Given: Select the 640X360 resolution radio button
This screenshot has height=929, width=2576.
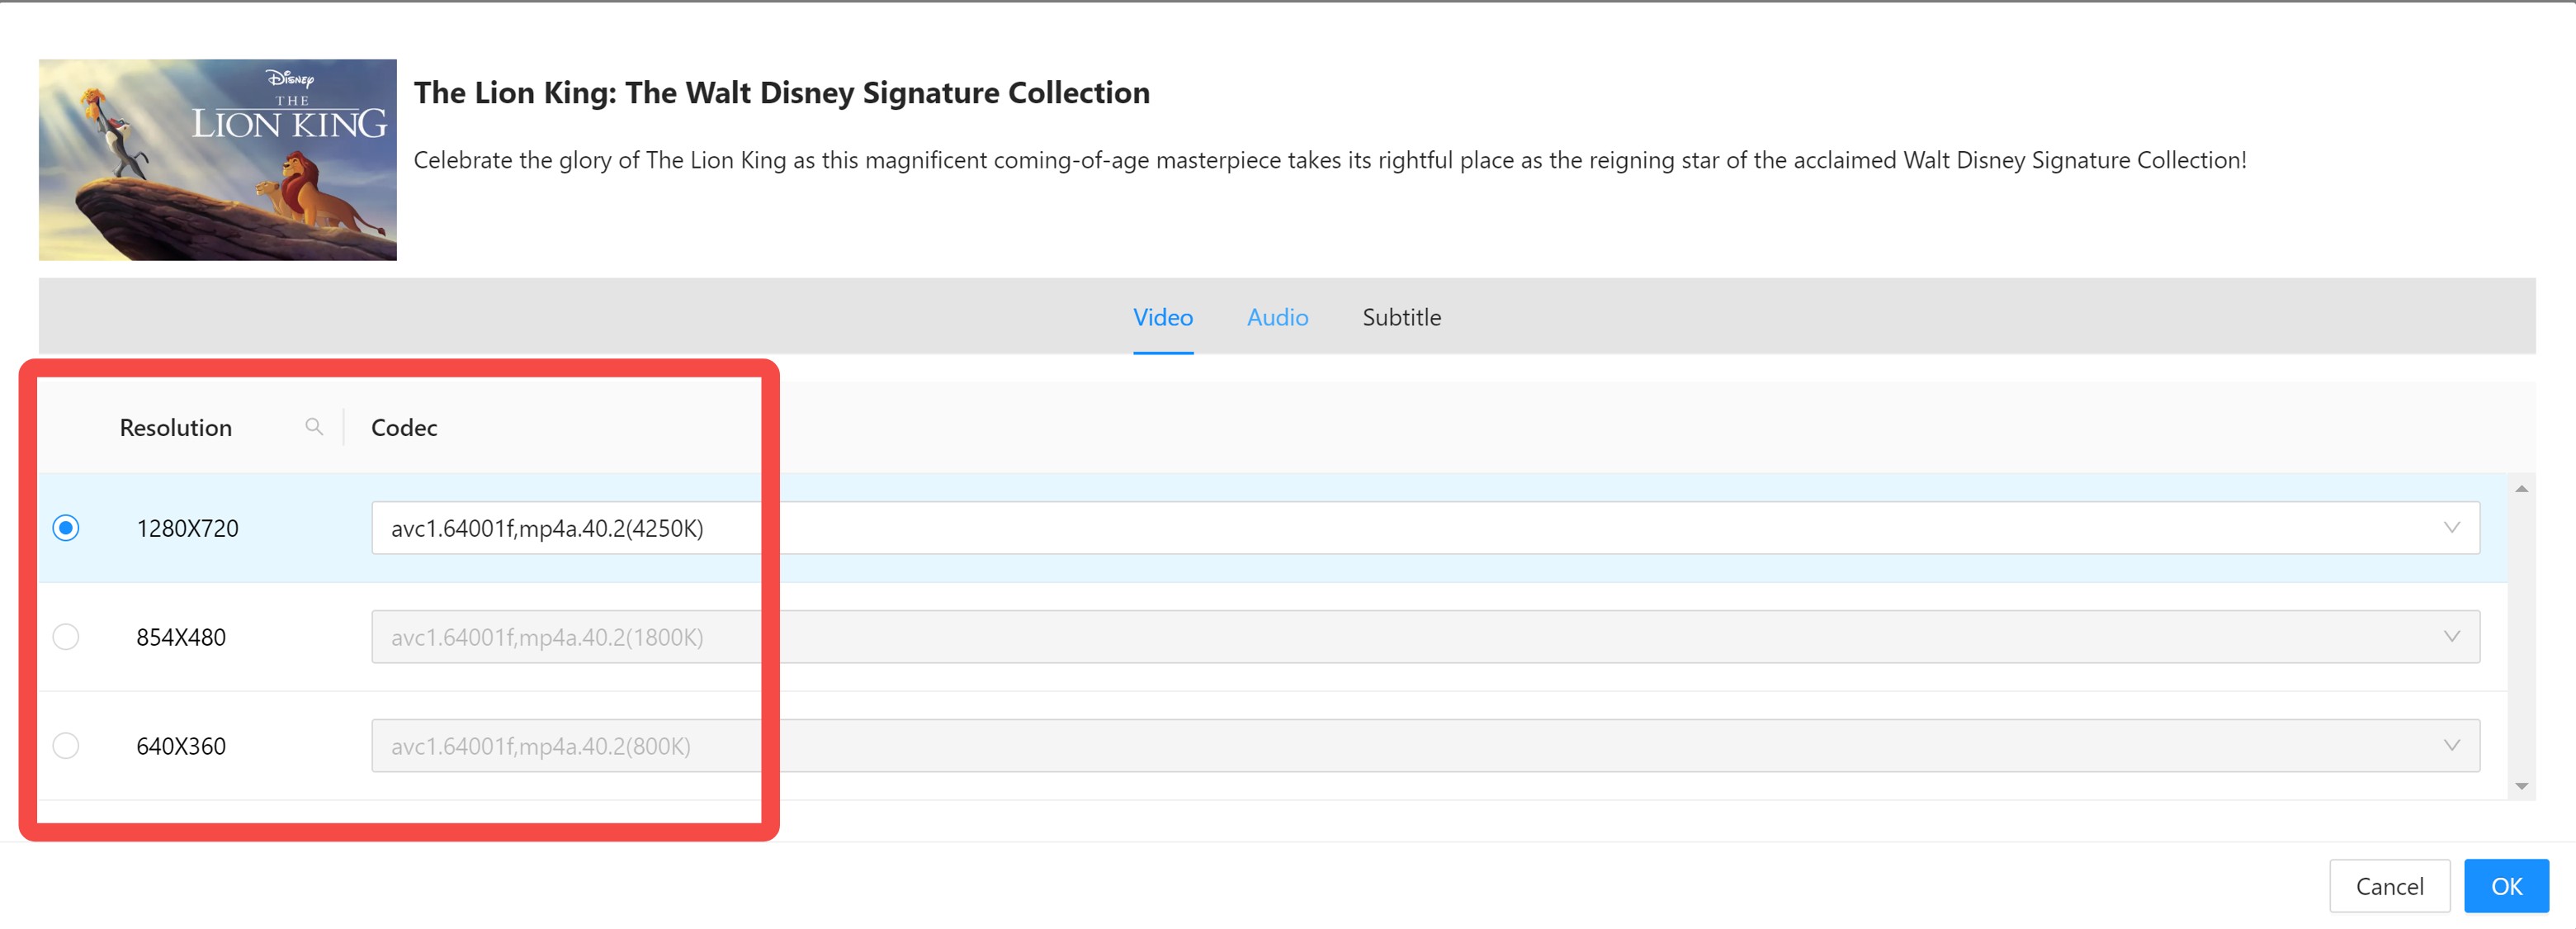Looking at the screenshot, I should click(66, 746).
